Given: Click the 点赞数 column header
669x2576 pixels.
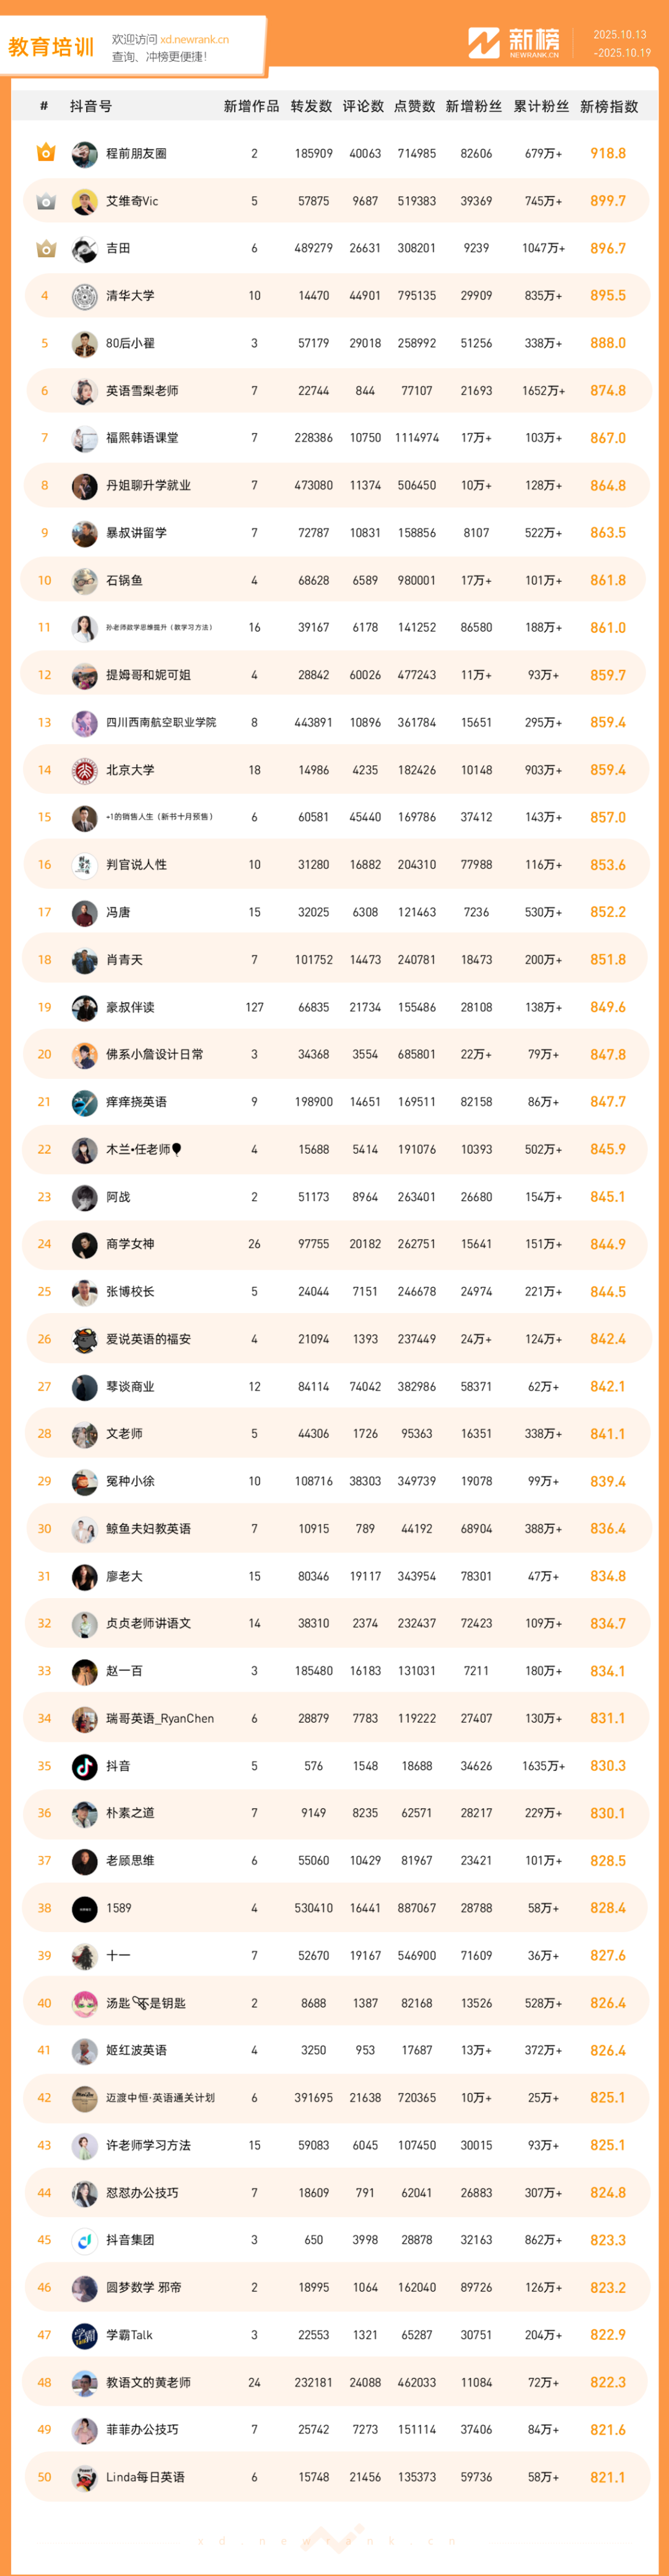Looking at the screenshot, I should point(414,106).
